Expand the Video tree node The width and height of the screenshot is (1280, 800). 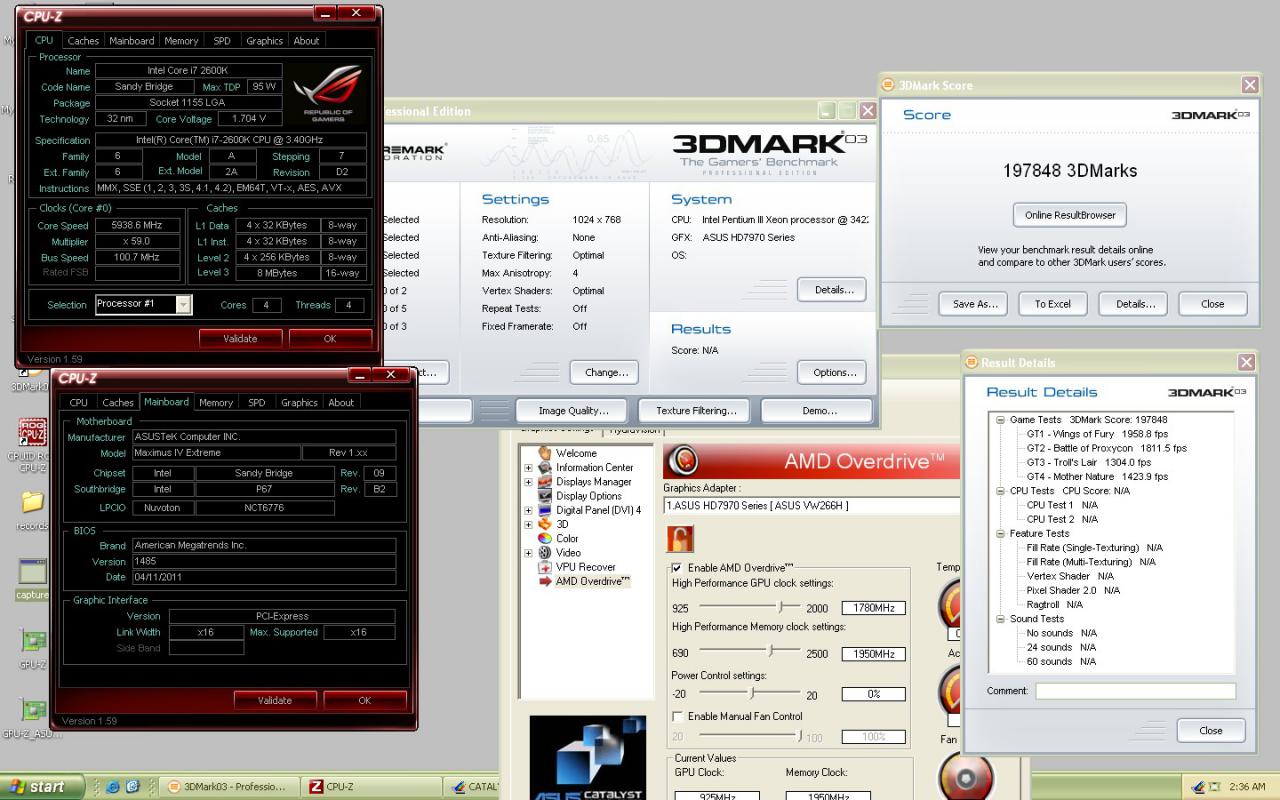[528, 552]
